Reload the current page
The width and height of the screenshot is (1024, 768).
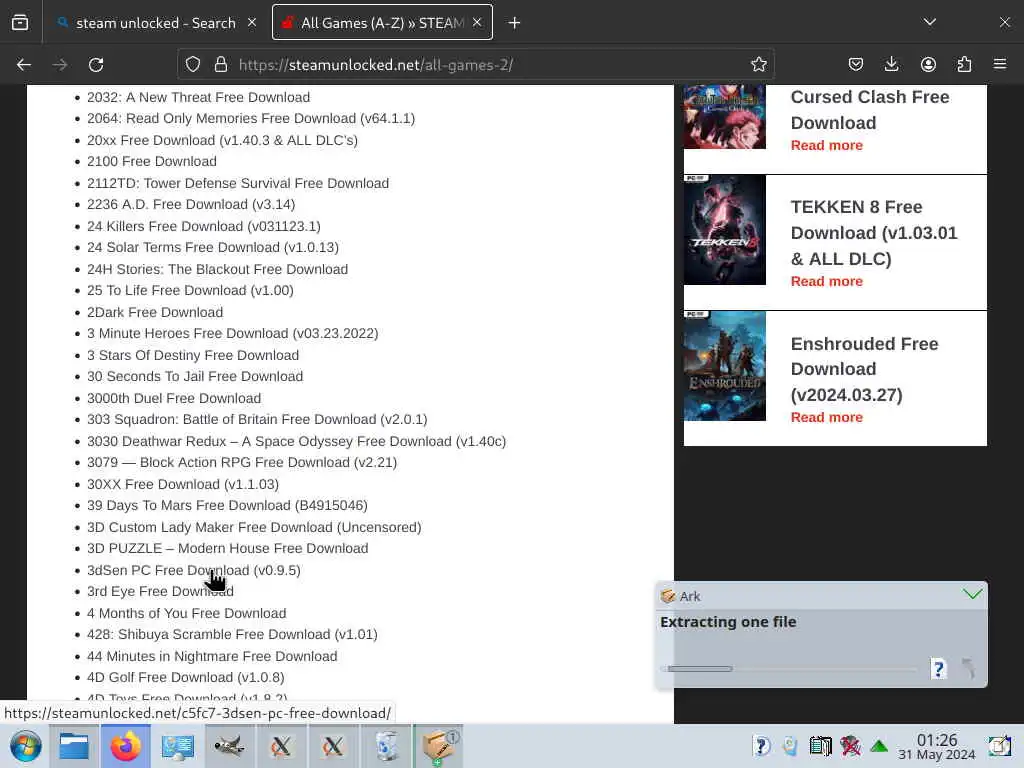[x=96, y=65]
